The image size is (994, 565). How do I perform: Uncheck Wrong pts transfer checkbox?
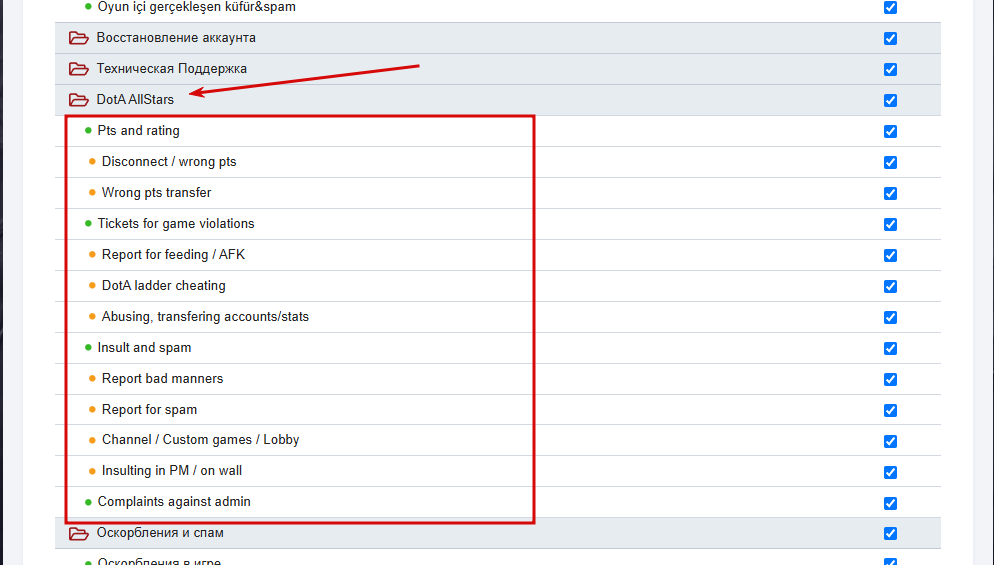pos(890,193)
